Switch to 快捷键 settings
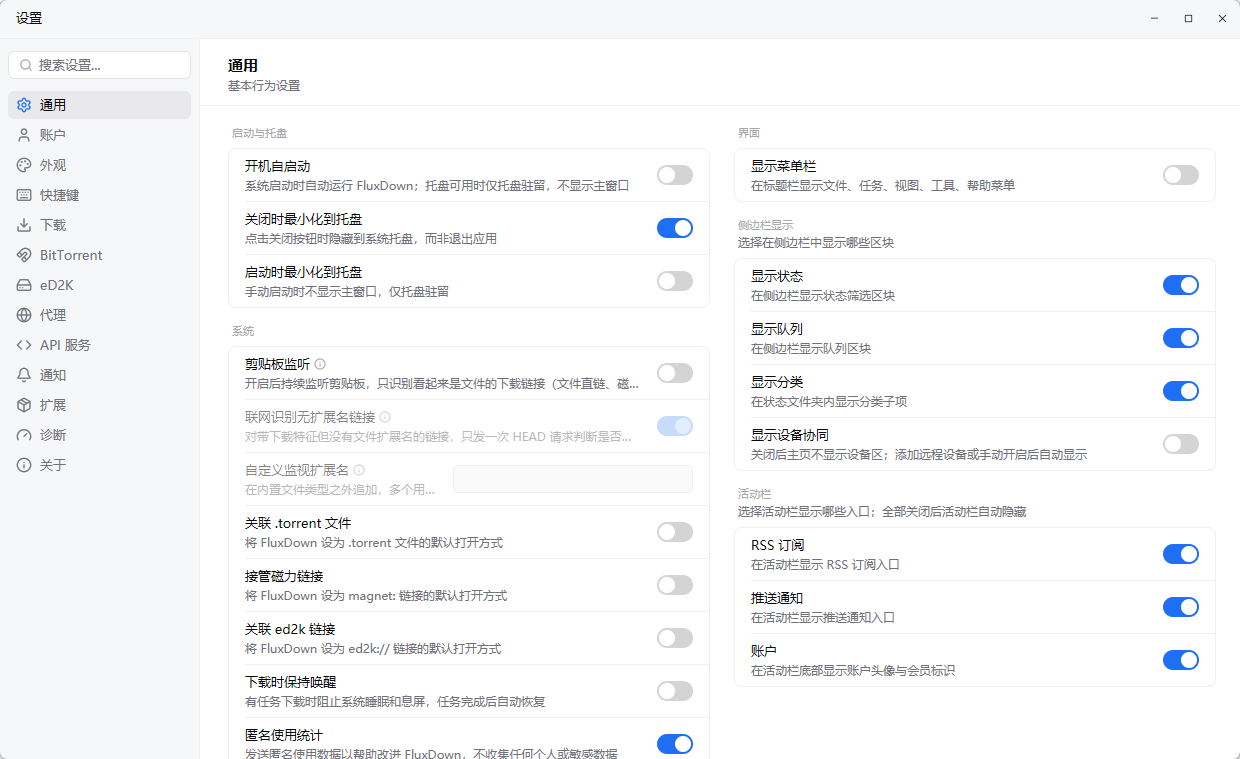The width and height of the screenshot is (1240, 759). (99, 195)
